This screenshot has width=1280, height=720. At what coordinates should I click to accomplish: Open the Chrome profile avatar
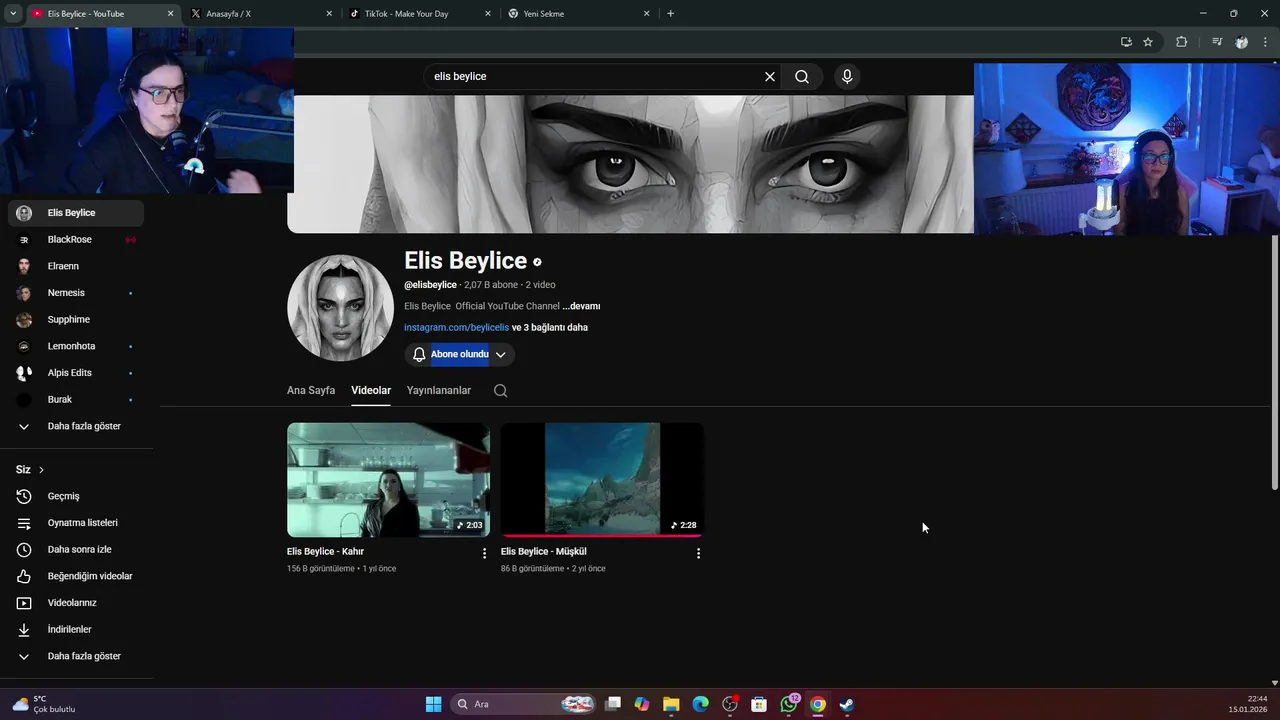1241,42
